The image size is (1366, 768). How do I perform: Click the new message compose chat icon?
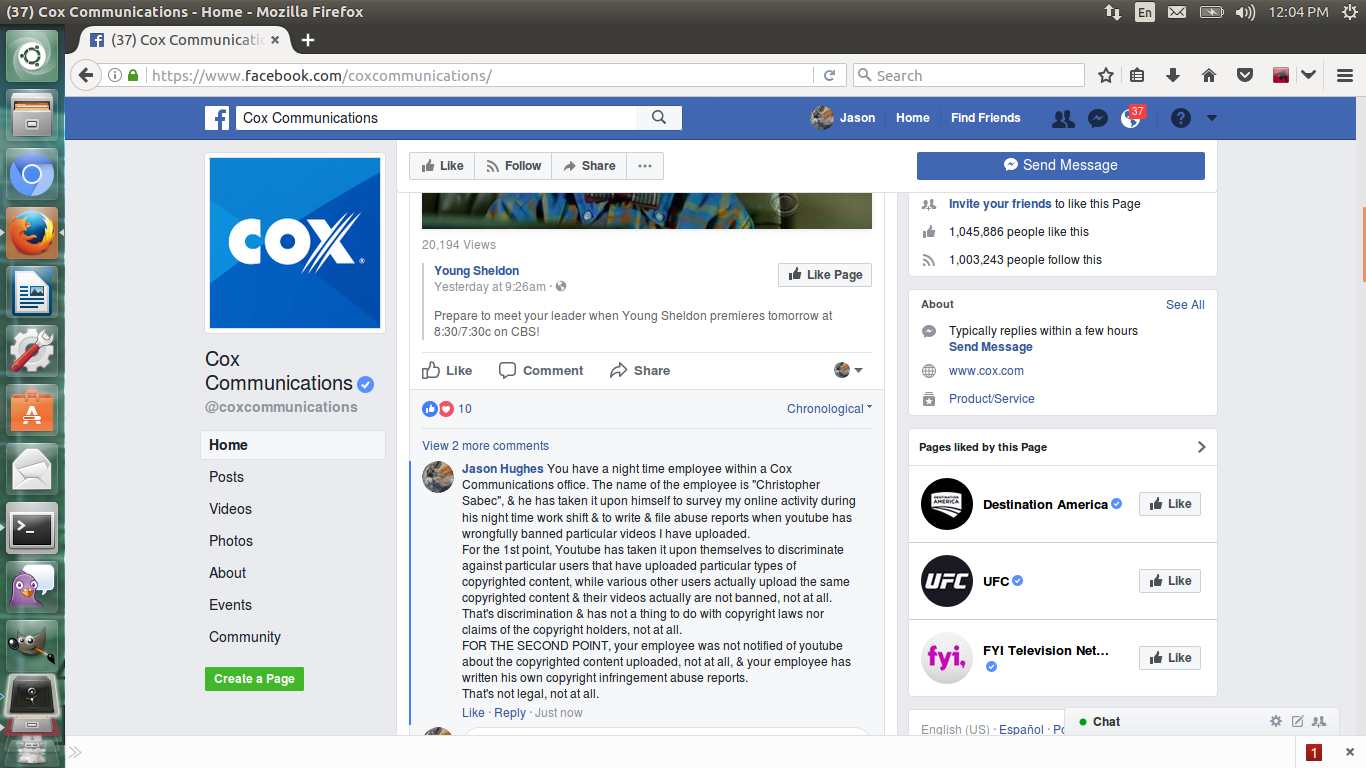coord(1297,721)
